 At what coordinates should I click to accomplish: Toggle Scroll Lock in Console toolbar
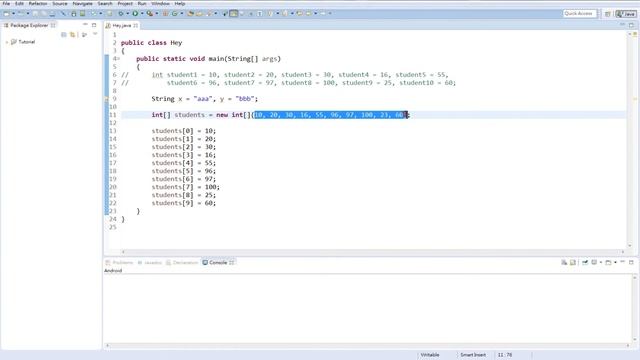(573, 262)
